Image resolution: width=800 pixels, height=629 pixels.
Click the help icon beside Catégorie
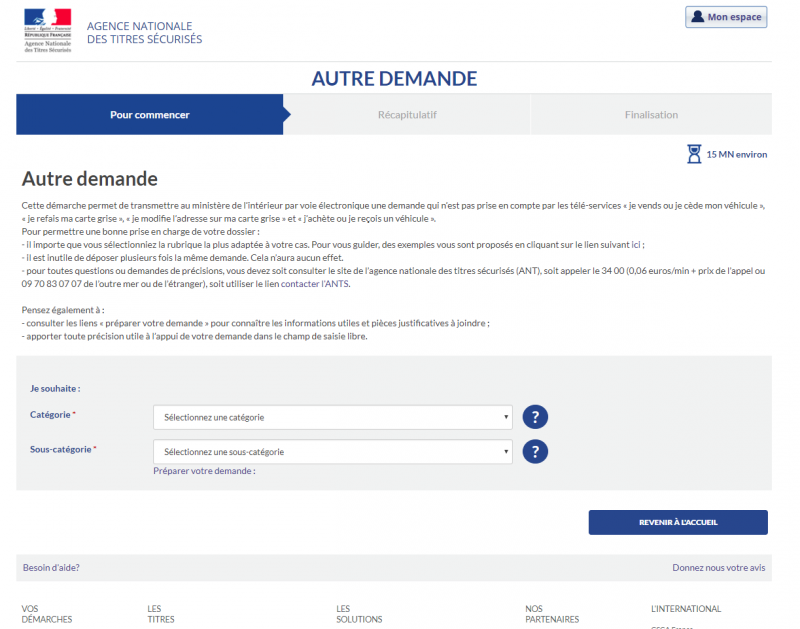pyautogui.click(x=535, y=417)
